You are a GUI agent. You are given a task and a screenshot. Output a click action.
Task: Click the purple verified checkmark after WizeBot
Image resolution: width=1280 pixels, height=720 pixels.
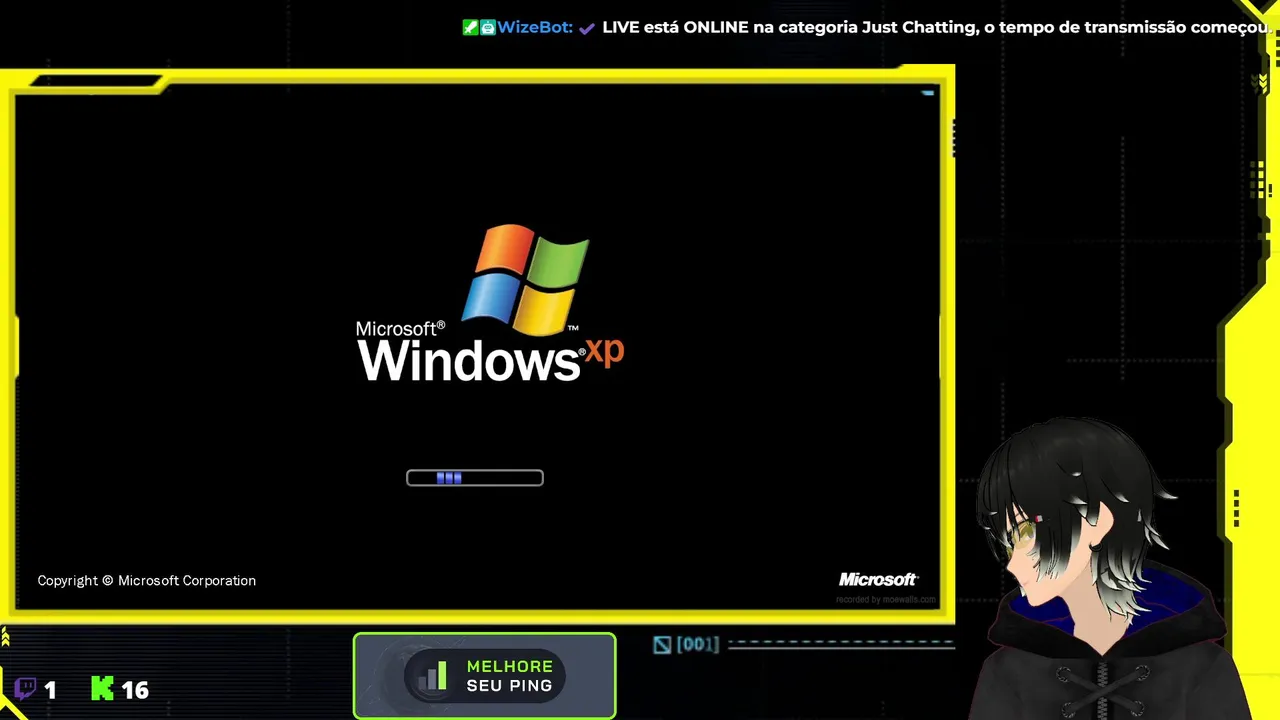pos(587,28)
